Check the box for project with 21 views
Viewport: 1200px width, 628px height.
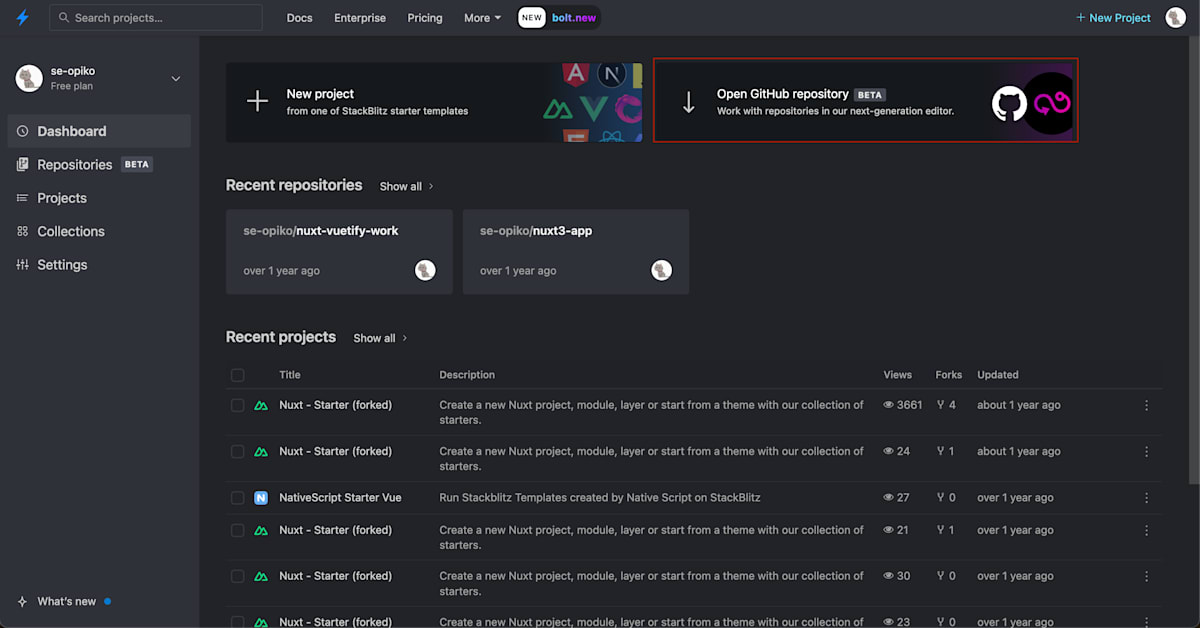[x=237, y=530]
